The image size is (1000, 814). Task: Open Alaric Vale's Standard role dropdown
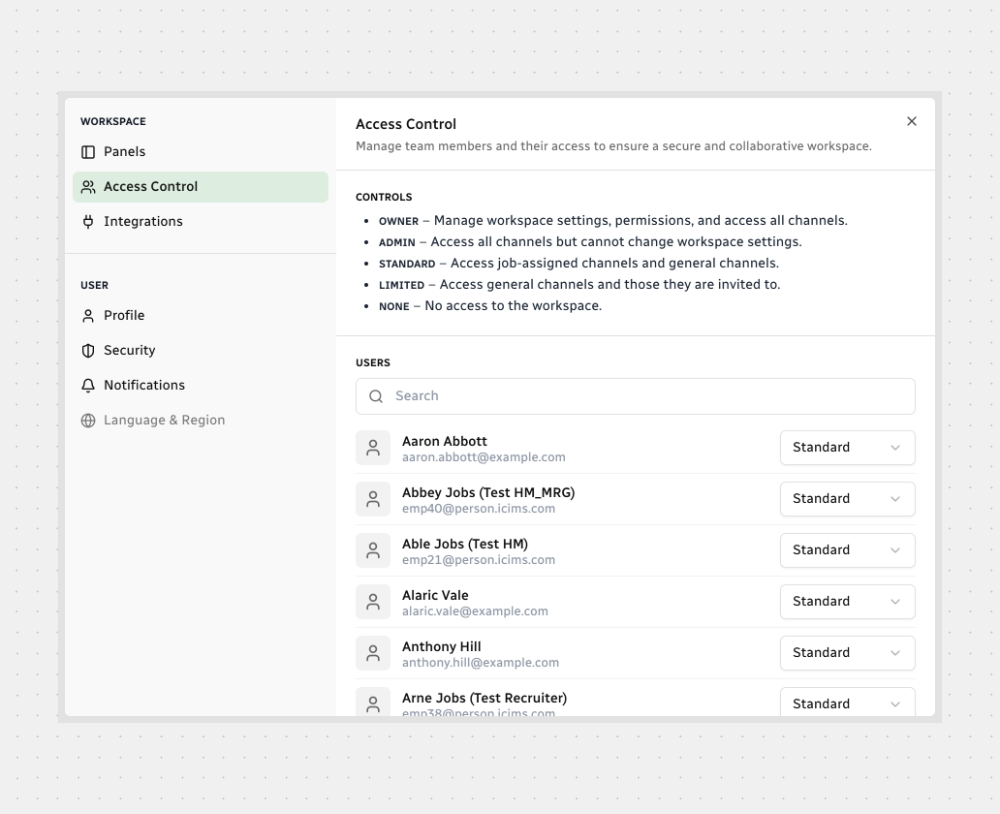(847, 602)
